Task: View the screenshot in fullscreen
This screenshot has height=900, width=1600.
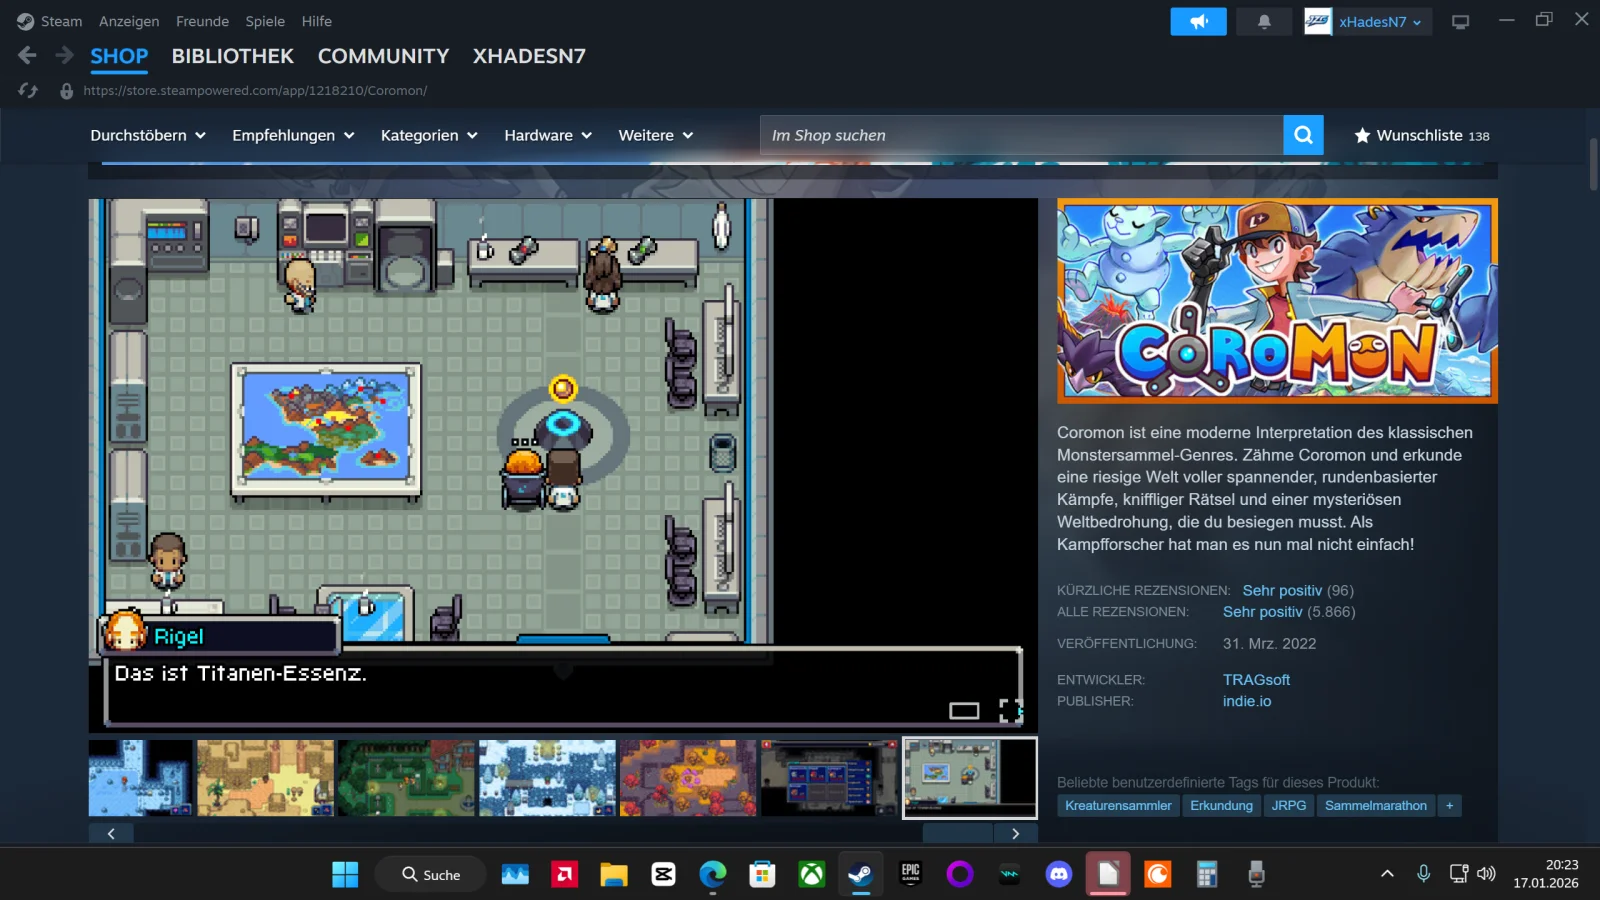Action: [x=1011, y=711]
